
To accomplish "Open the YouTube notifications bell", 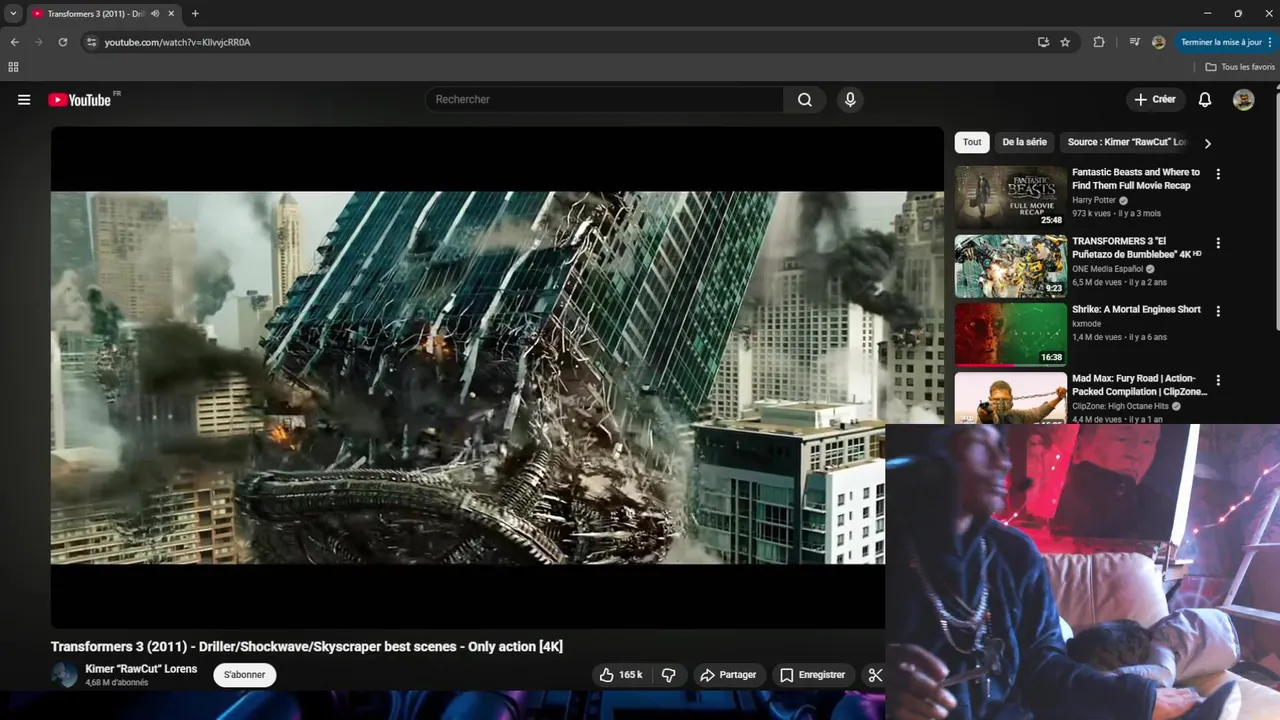I will coord(1205,100).
